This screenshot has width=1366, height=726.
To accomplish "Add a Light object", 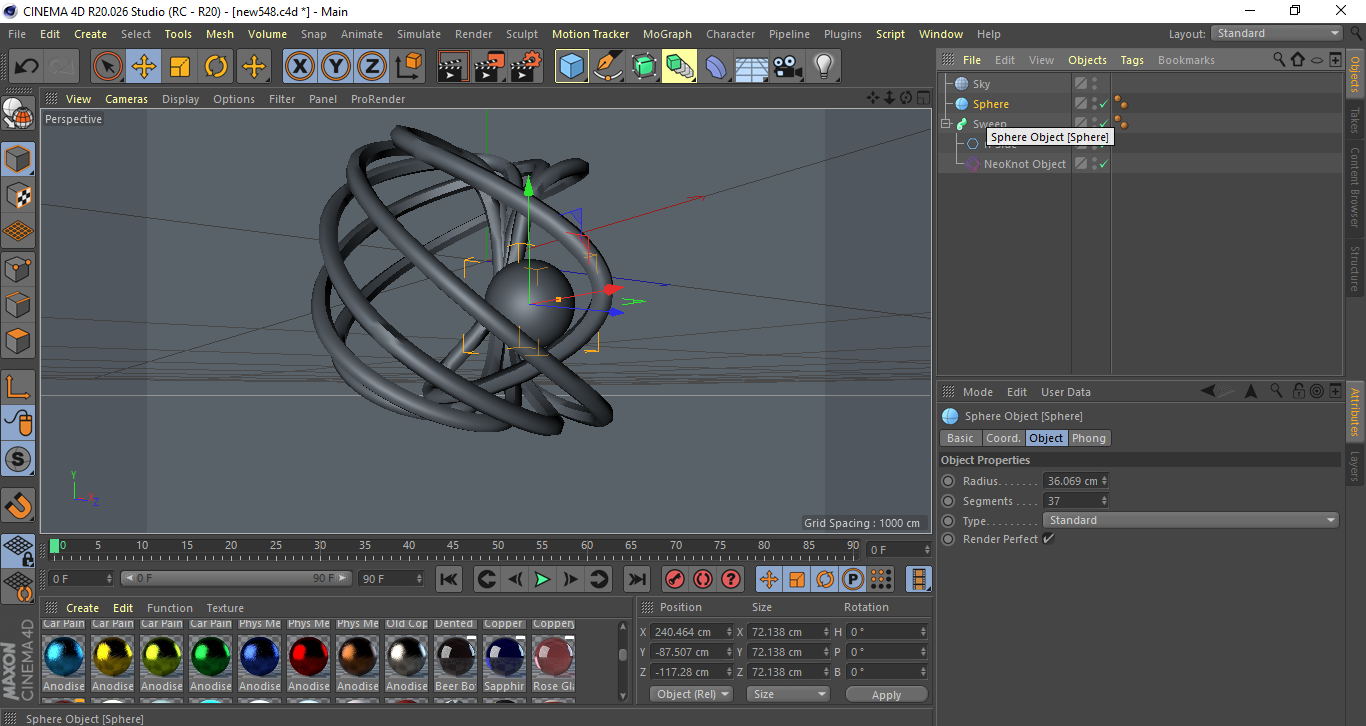I will (x=823, y=67).
